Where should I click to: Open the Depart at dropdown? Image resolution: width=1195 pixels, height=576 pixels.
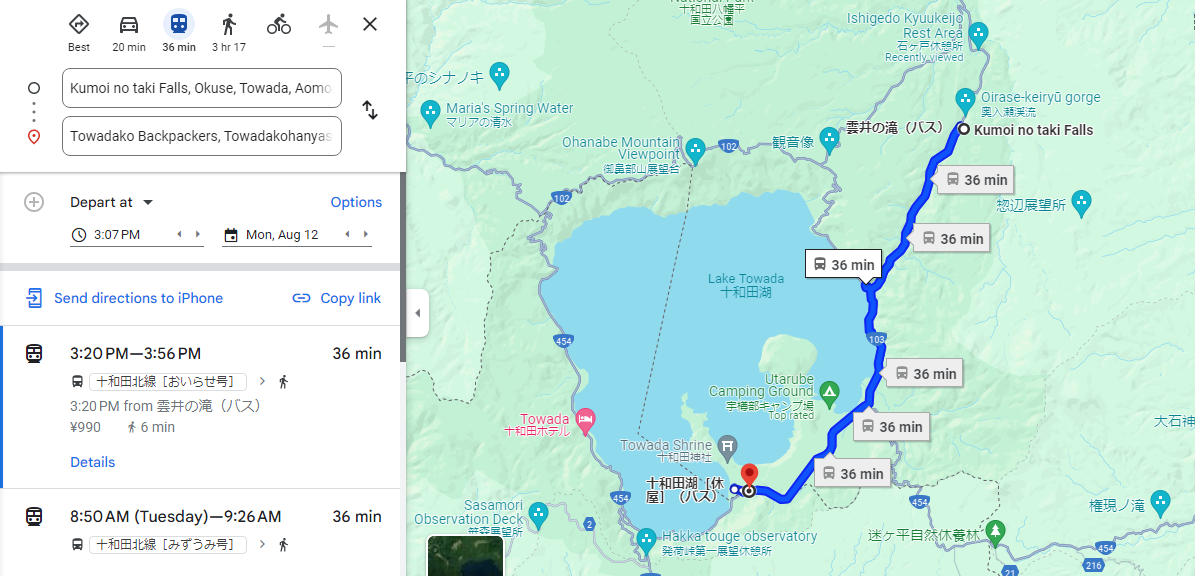coord(112,202)
